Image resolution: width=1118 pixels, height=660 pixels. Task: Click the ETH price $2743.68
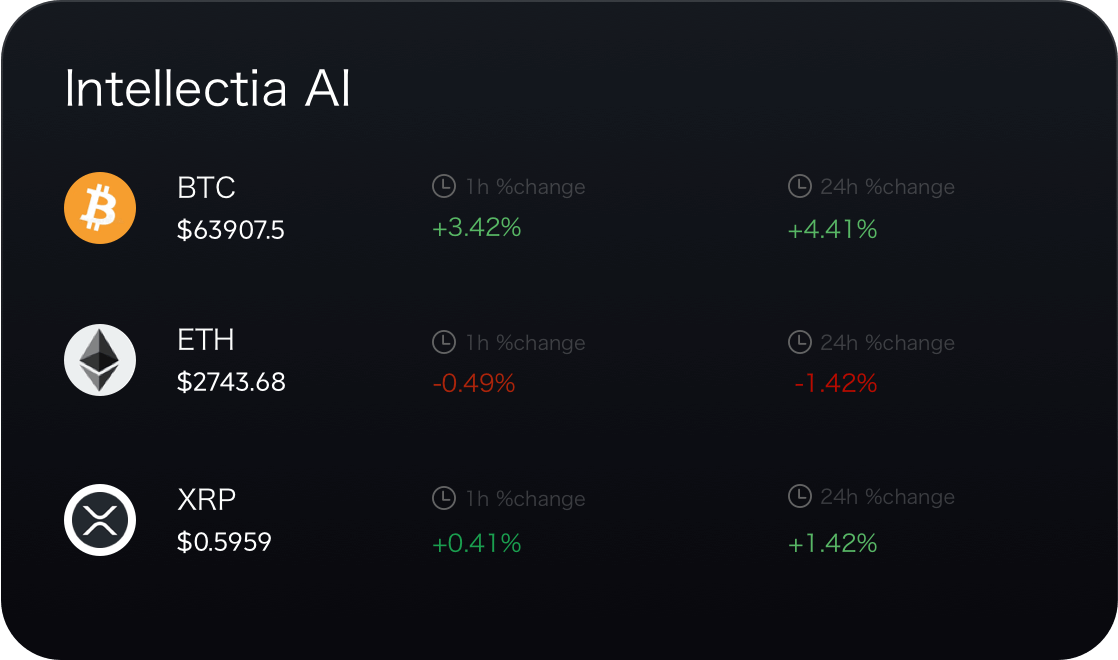coord(230,382)
